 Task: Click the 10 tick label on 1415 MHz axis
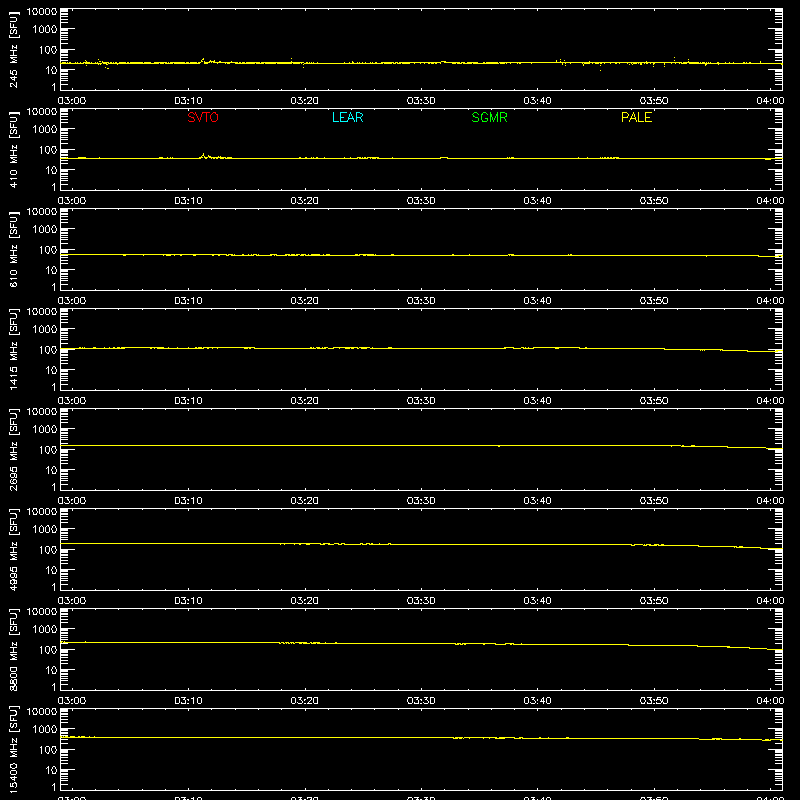click(x=51, y=370)
